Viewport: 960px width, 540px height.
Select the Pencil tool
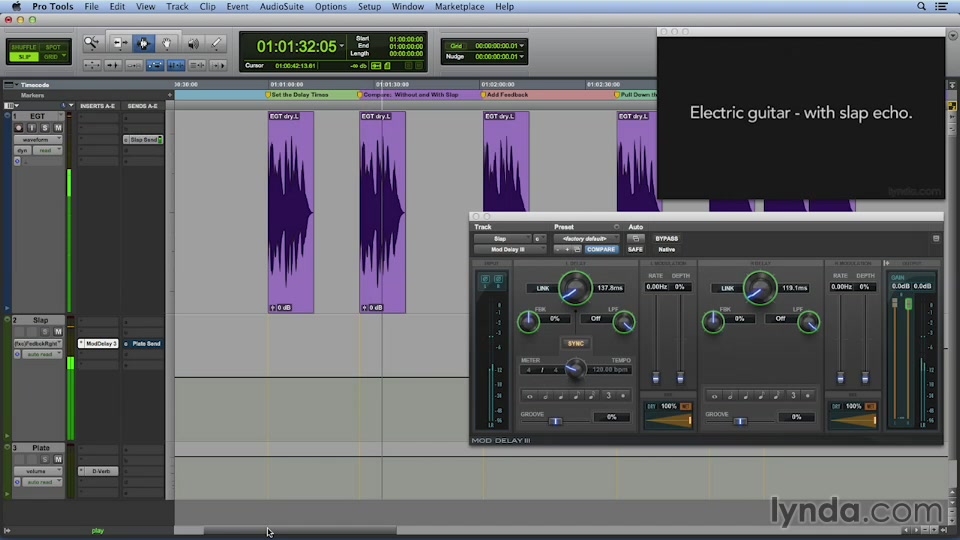(216, 43)
